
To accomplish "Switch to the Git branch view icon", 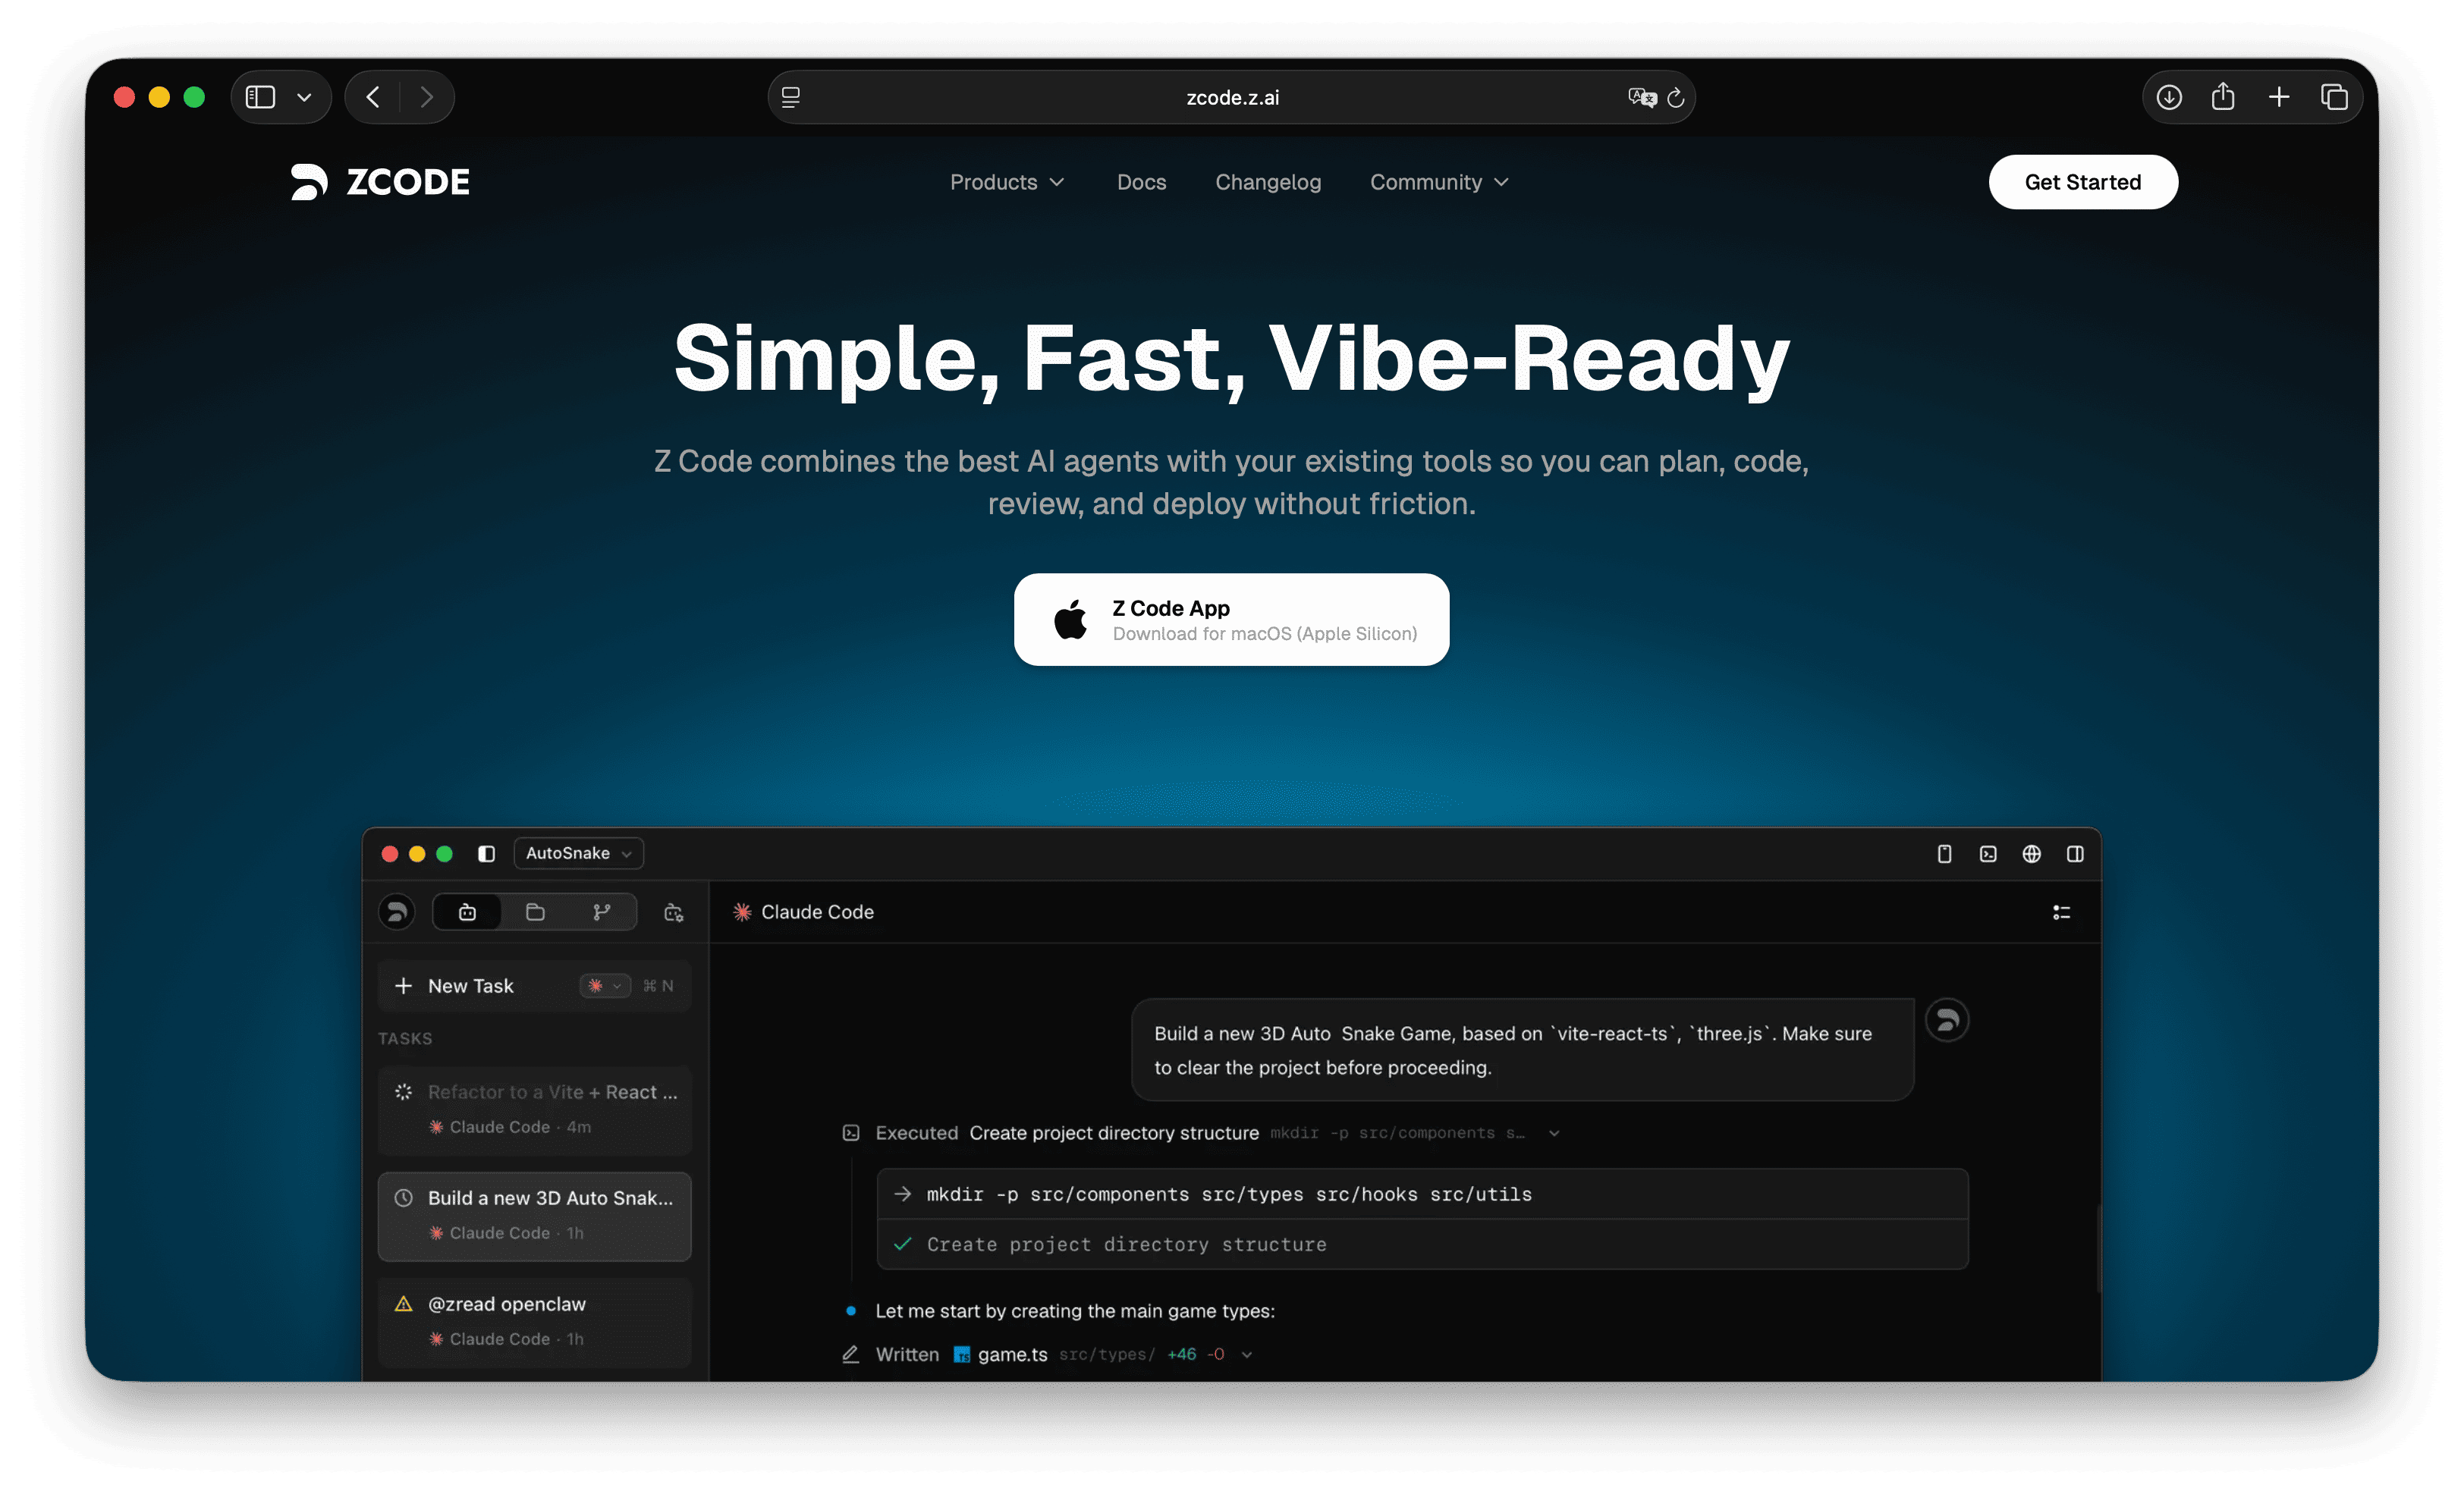I will coord(601,911).
